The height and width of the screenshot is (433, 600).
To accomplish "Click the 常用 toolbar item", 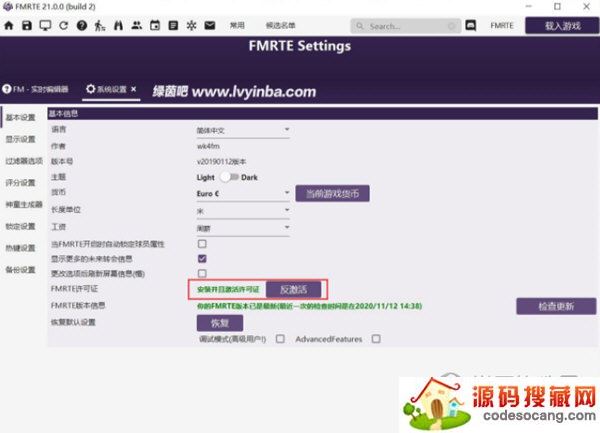I will (x=237, y=26).
